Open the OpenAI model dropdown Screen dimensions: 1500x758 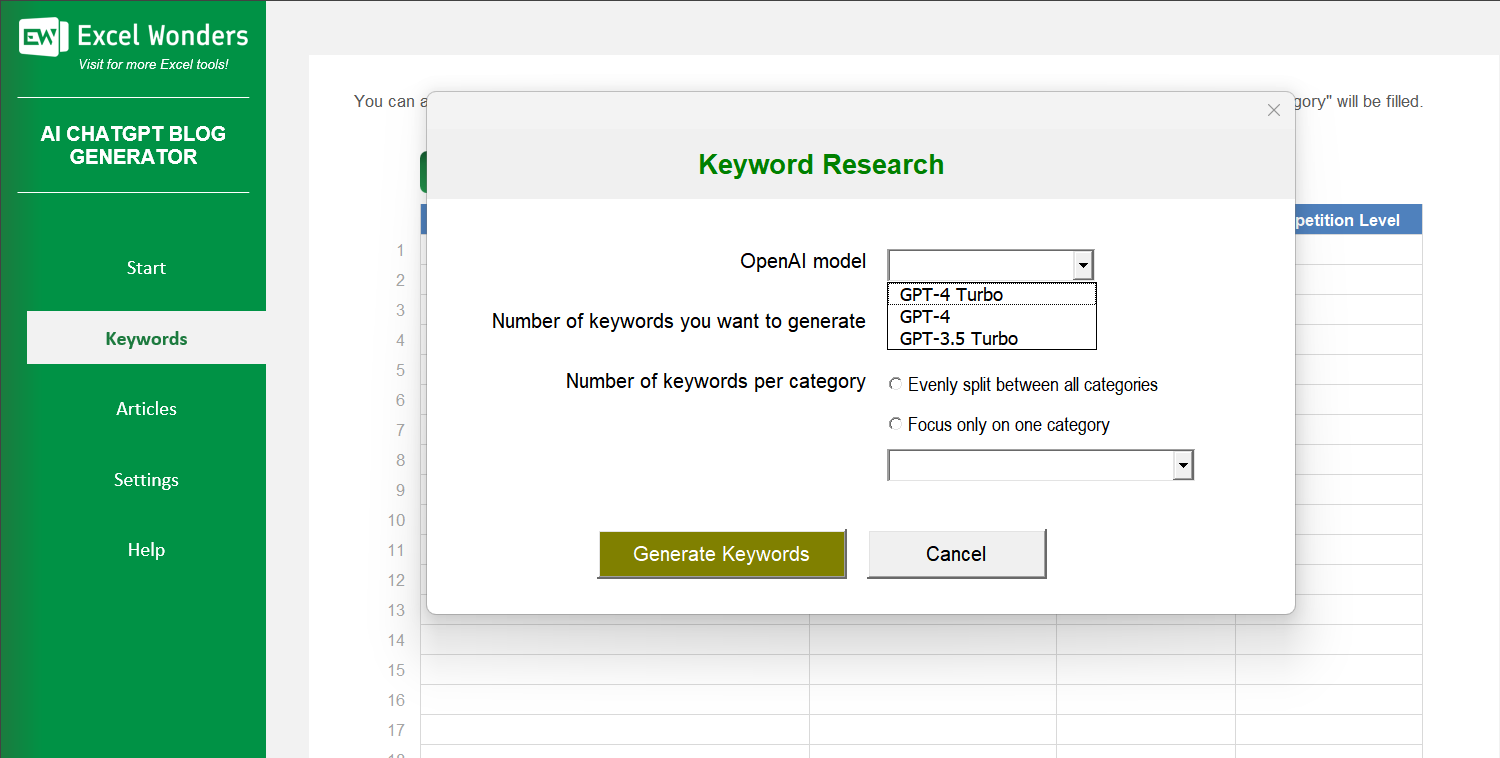coord(1082,264)
